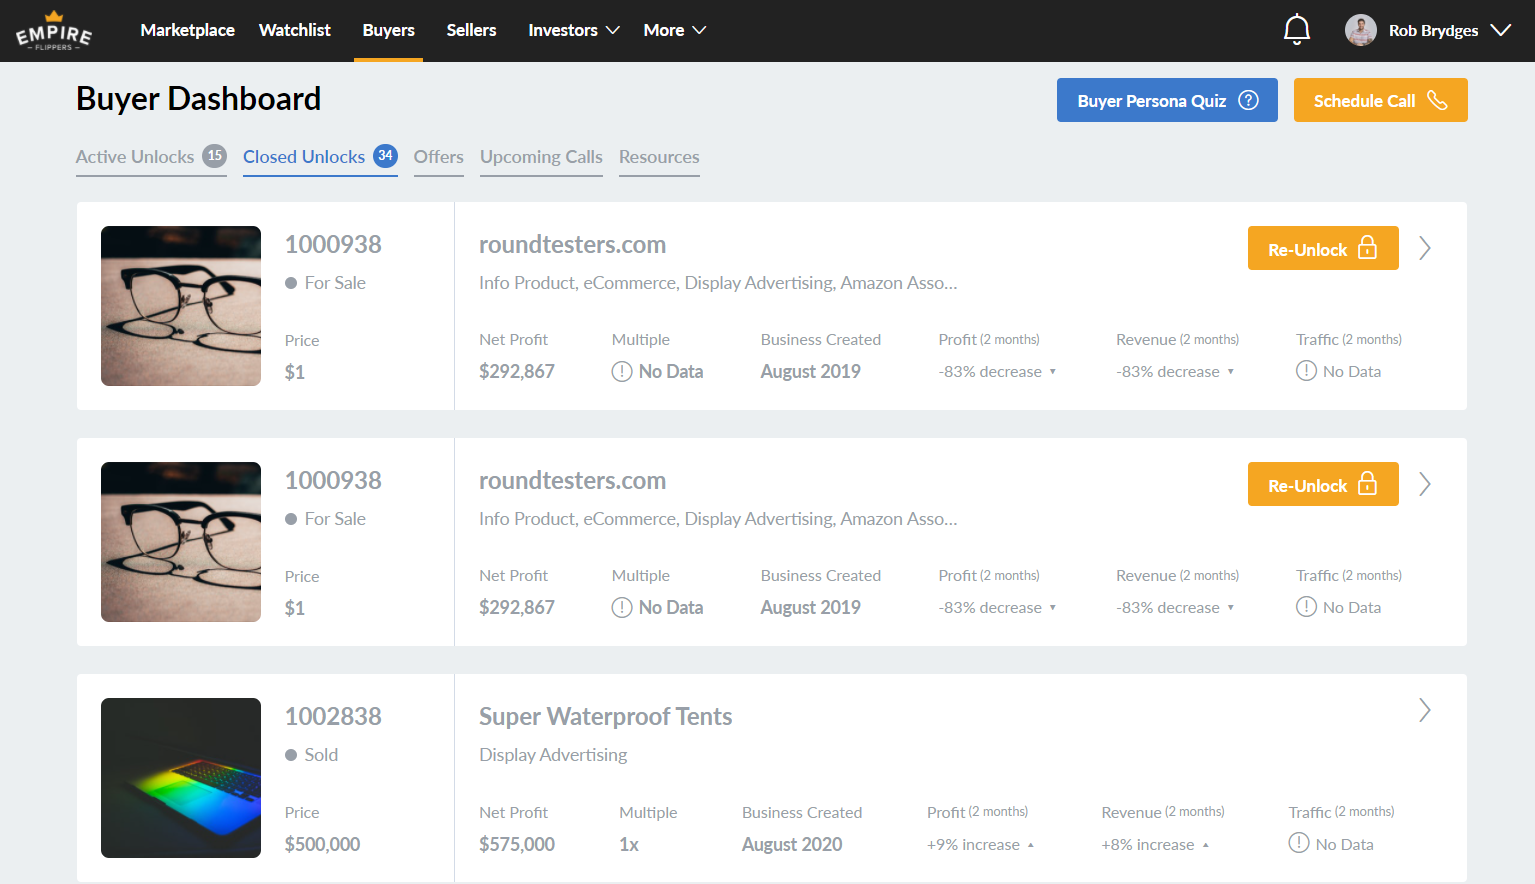Screen dimensions: 1535x884
Task: Switch to the Offers tab
Action: tap(438, 157)
